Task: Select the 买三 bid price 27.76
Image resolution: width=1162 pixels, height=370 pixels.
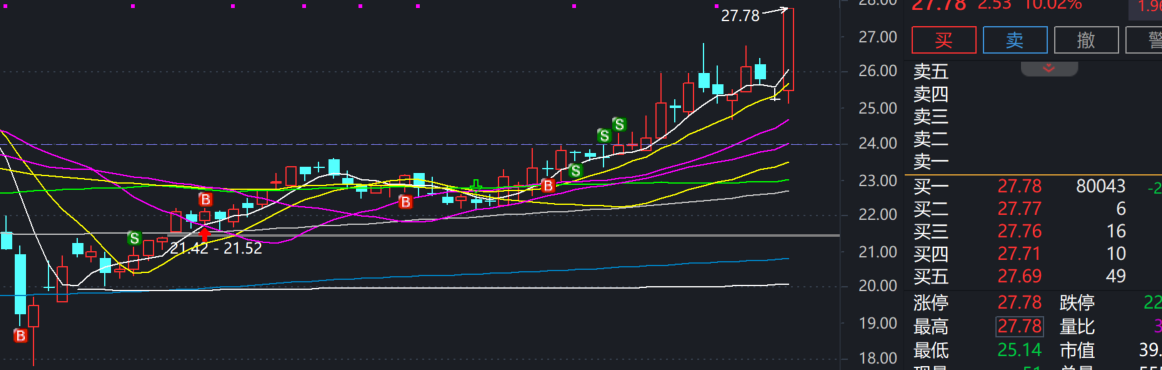Action: pos(1019,231)
